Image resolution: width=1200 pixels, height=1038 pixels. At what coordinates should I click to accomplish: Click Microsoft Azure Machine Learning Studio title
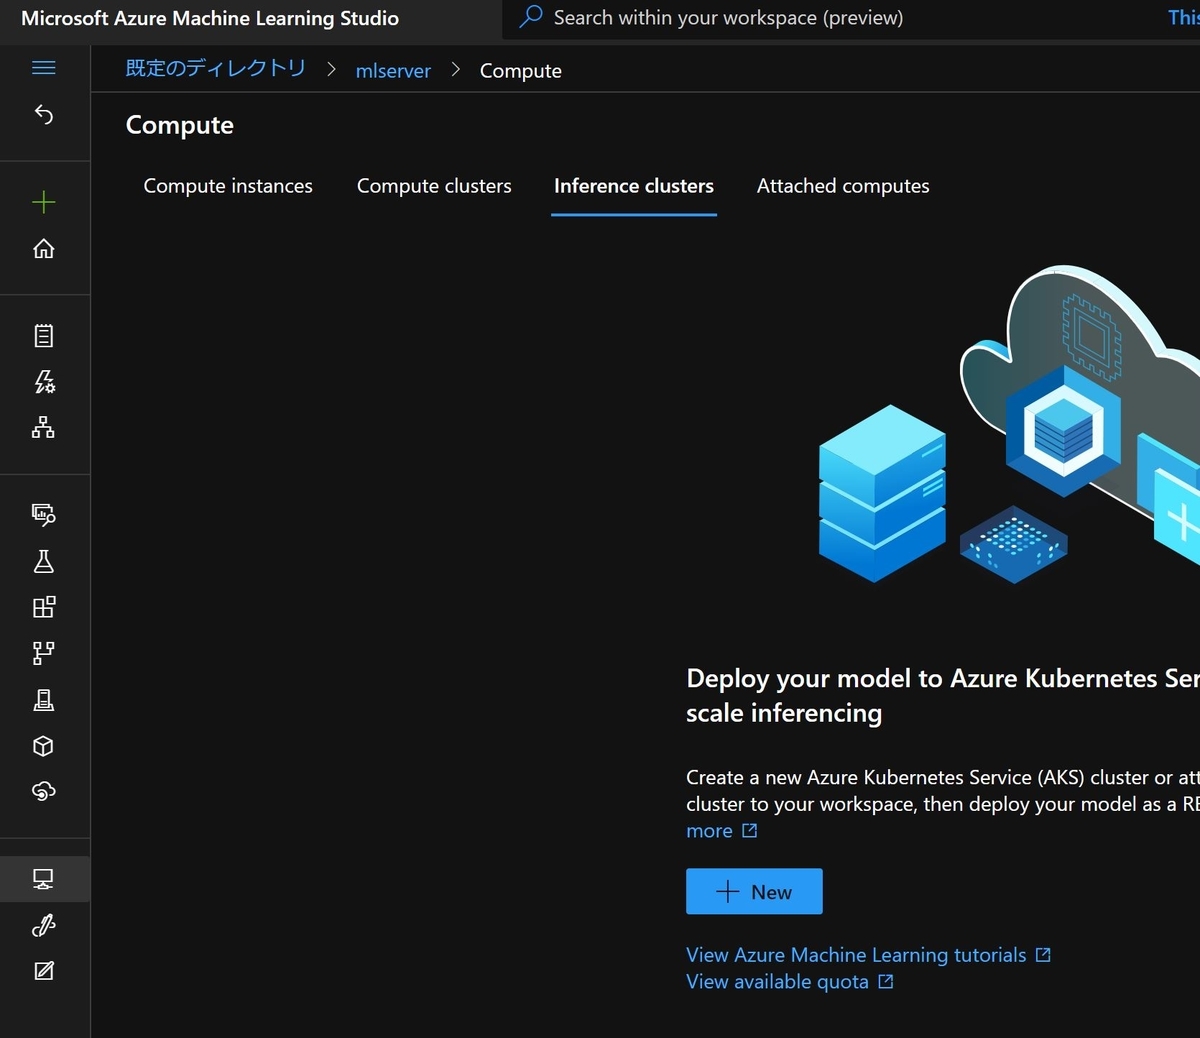click(210, 18)
